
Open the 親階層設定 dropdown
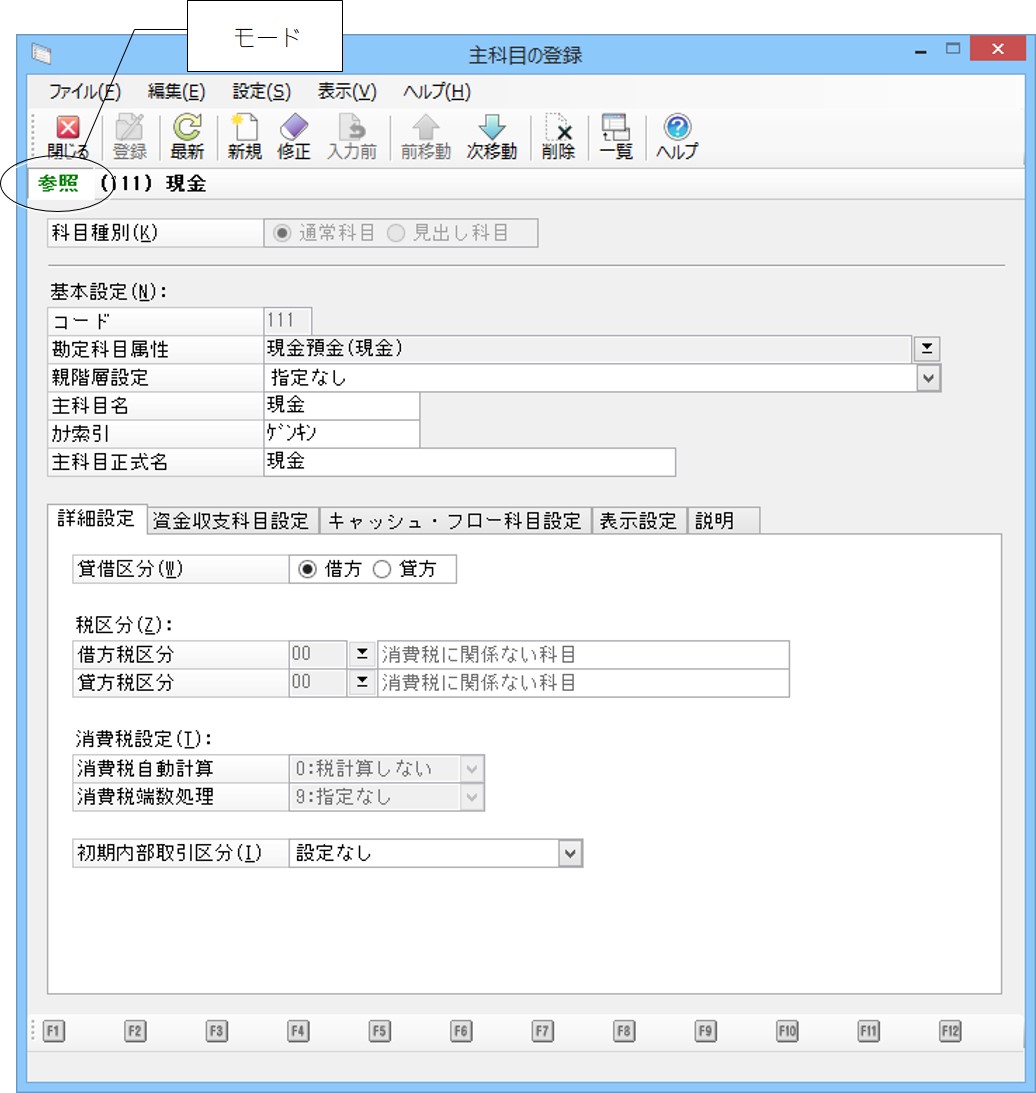pyautogui.click(x=929, y=377)
